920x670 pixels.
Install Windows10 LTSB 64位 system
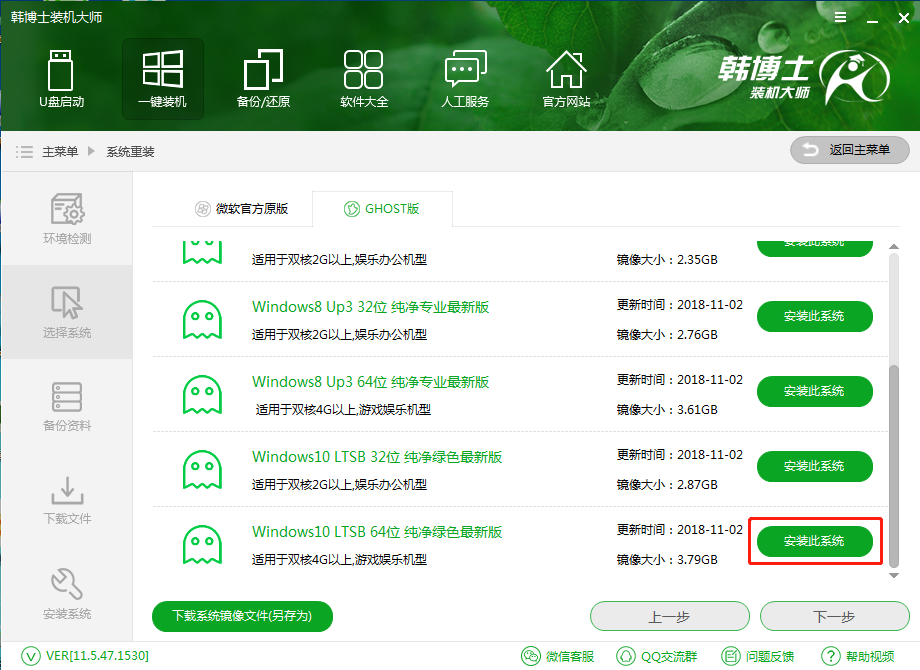coord(814,541)
